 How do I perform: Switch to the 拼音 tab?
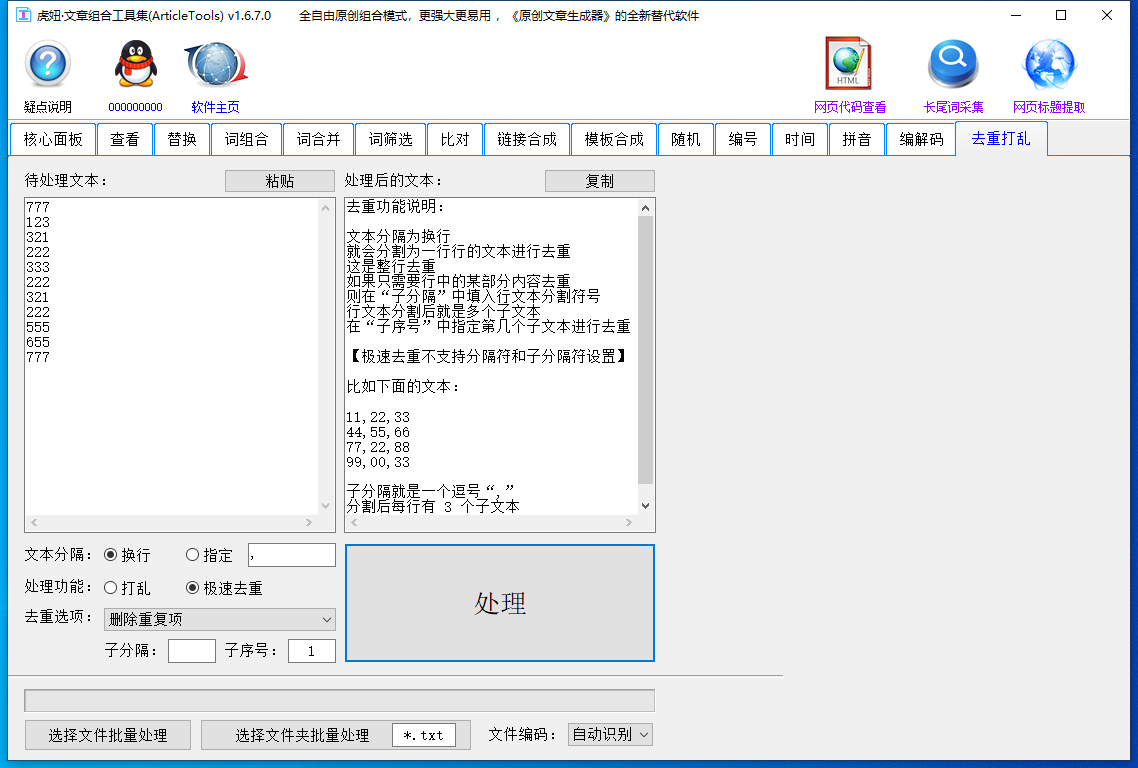point(857,139)
